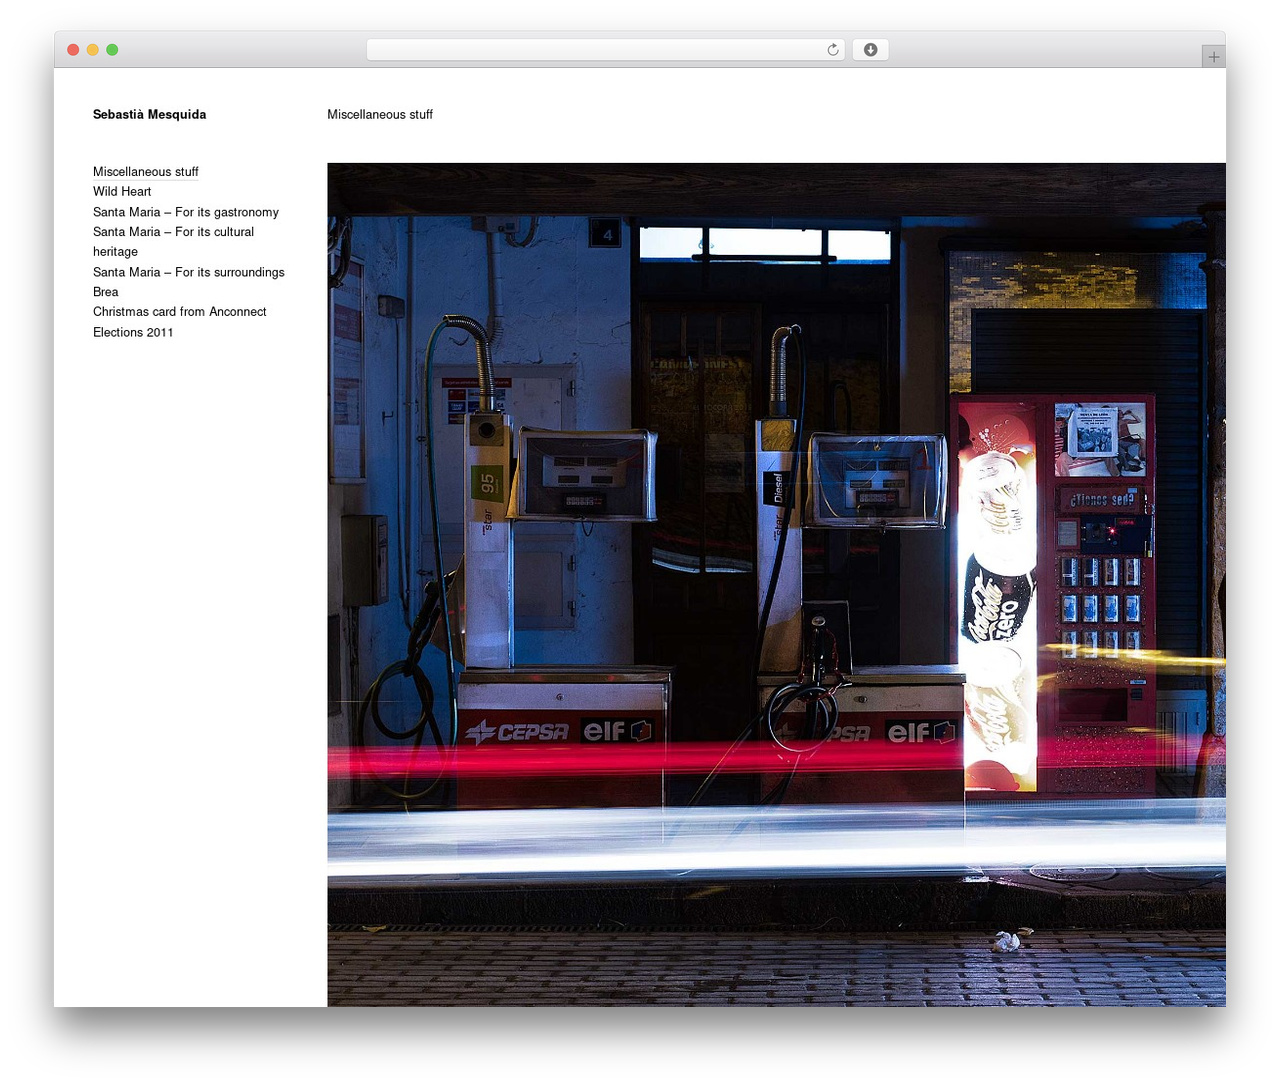Open Santa Maria – For its surroundings
Screen dimensions: 1280x1084
[189, 272]
